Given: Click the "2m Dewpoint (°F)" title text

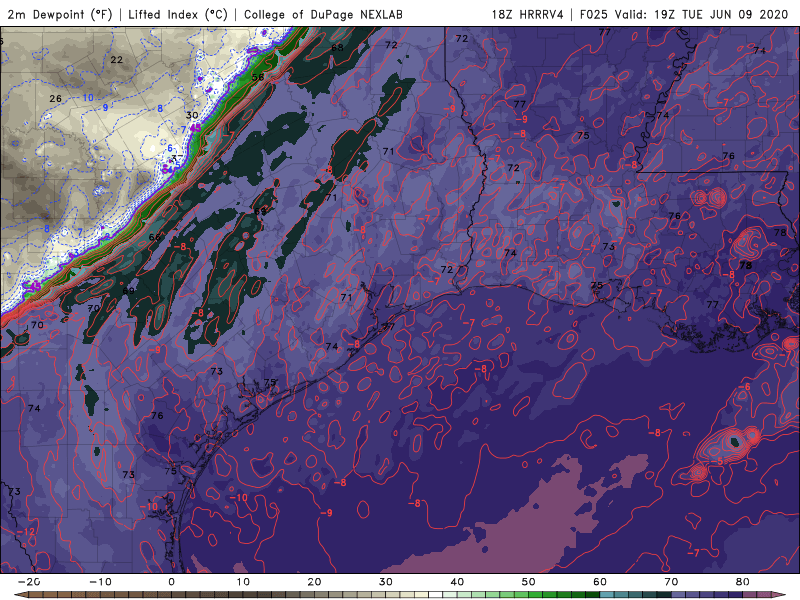Looking at the screenshot, I should 60,14.
